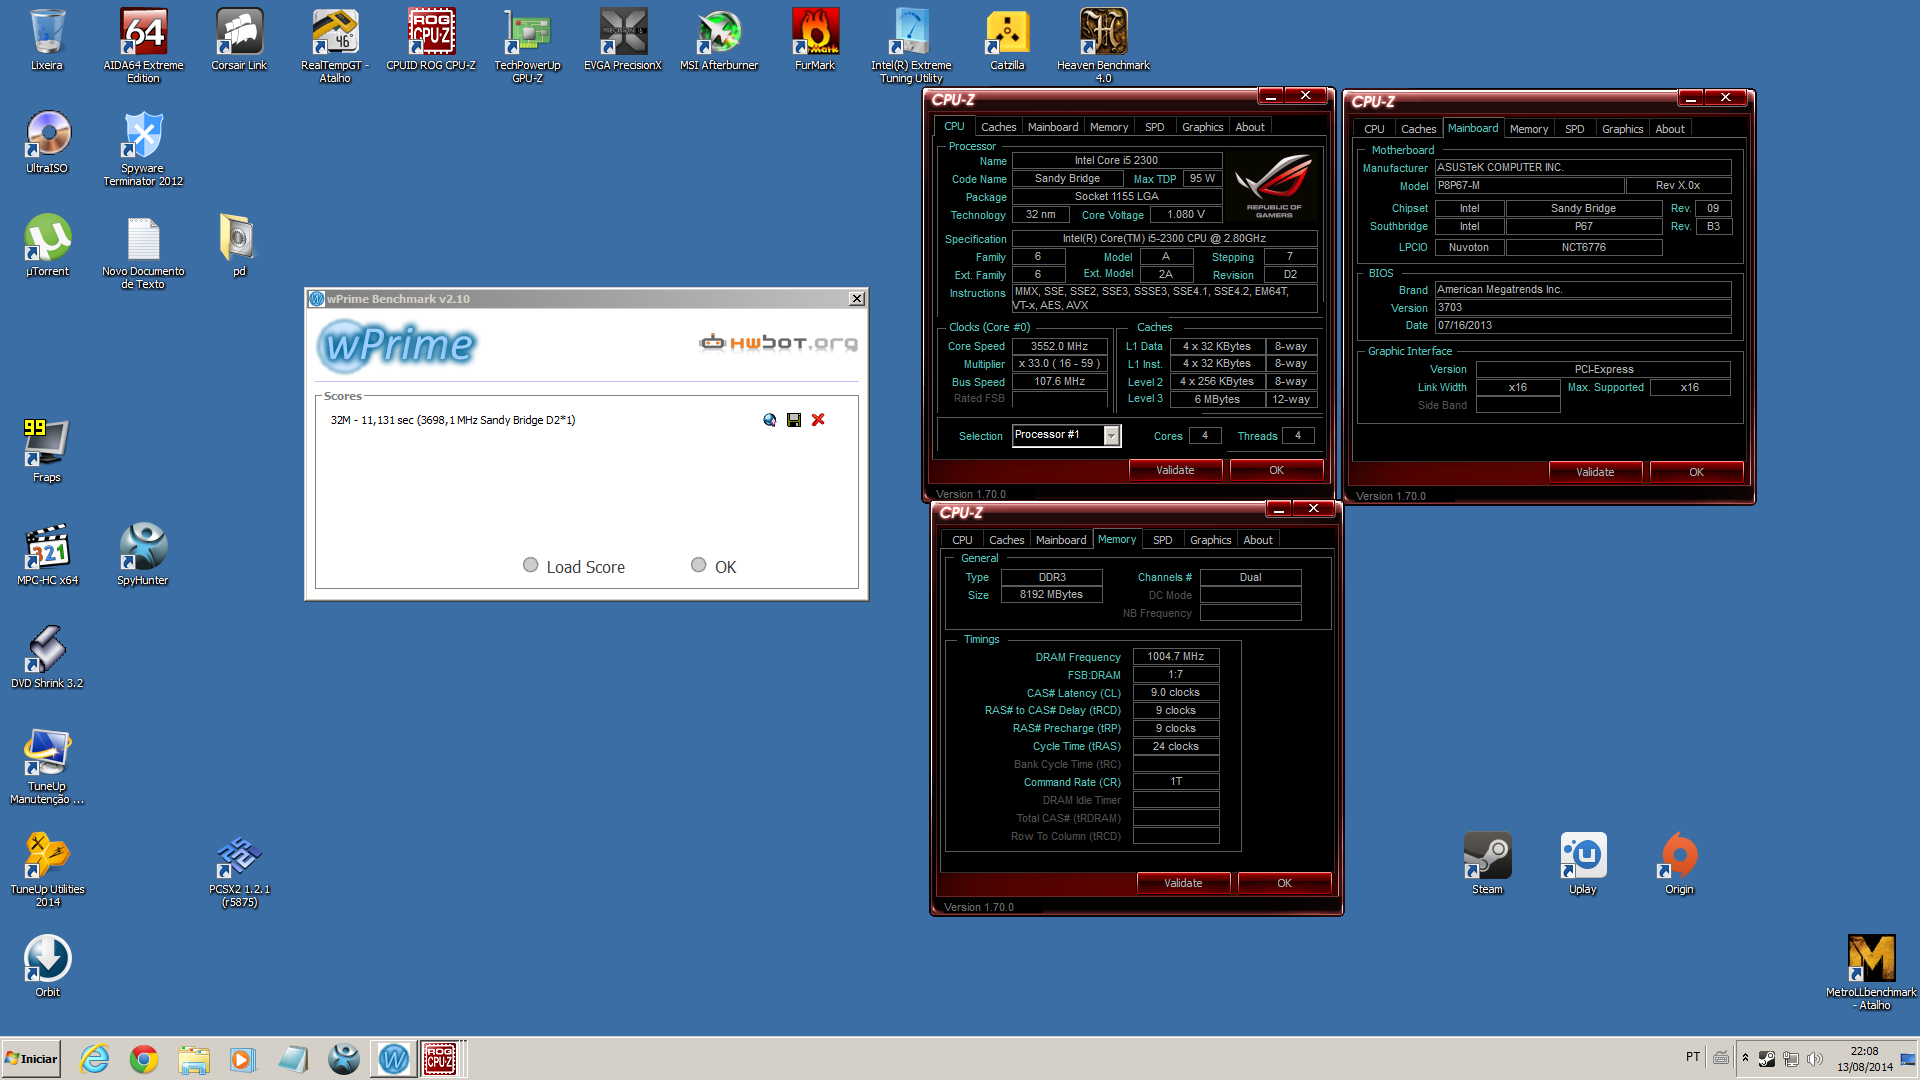Launch SpyHunter desktop icon
Image resolution: width=1920 pixels, height=1080 pixels.
[x=143, y=555]
